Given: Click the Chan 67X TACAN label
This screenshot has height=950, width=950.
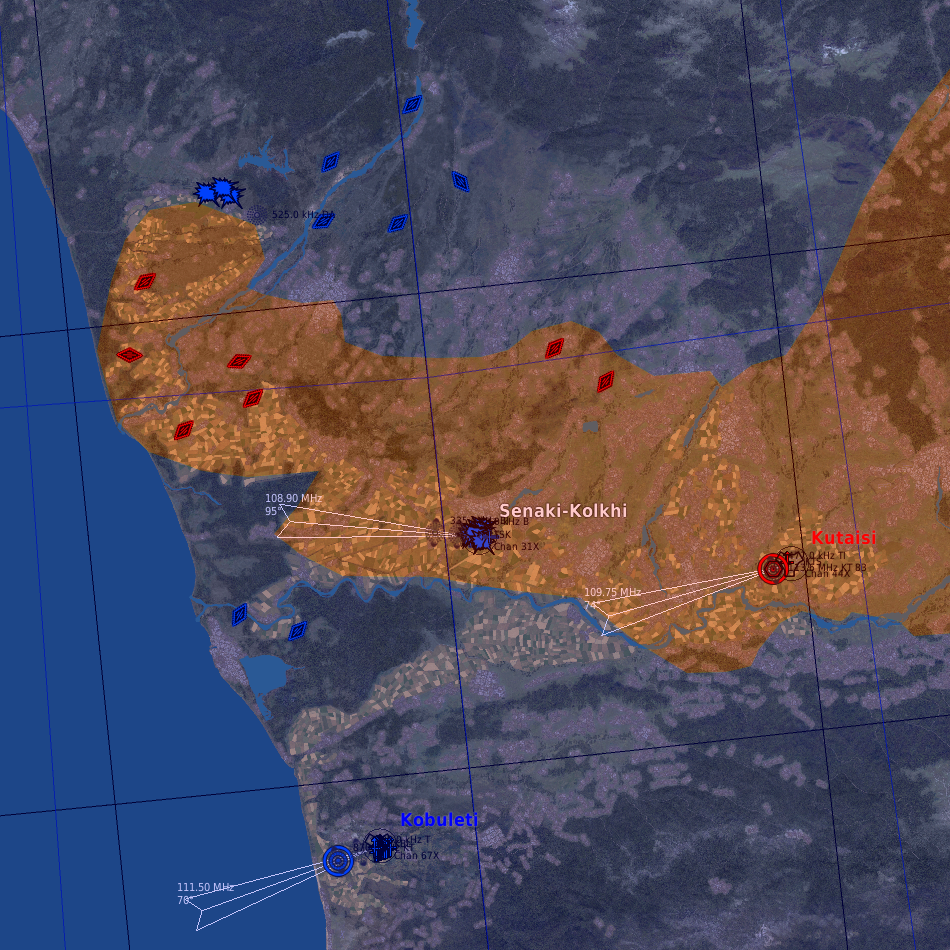Looking at the screenshot, I should (417, 855).
